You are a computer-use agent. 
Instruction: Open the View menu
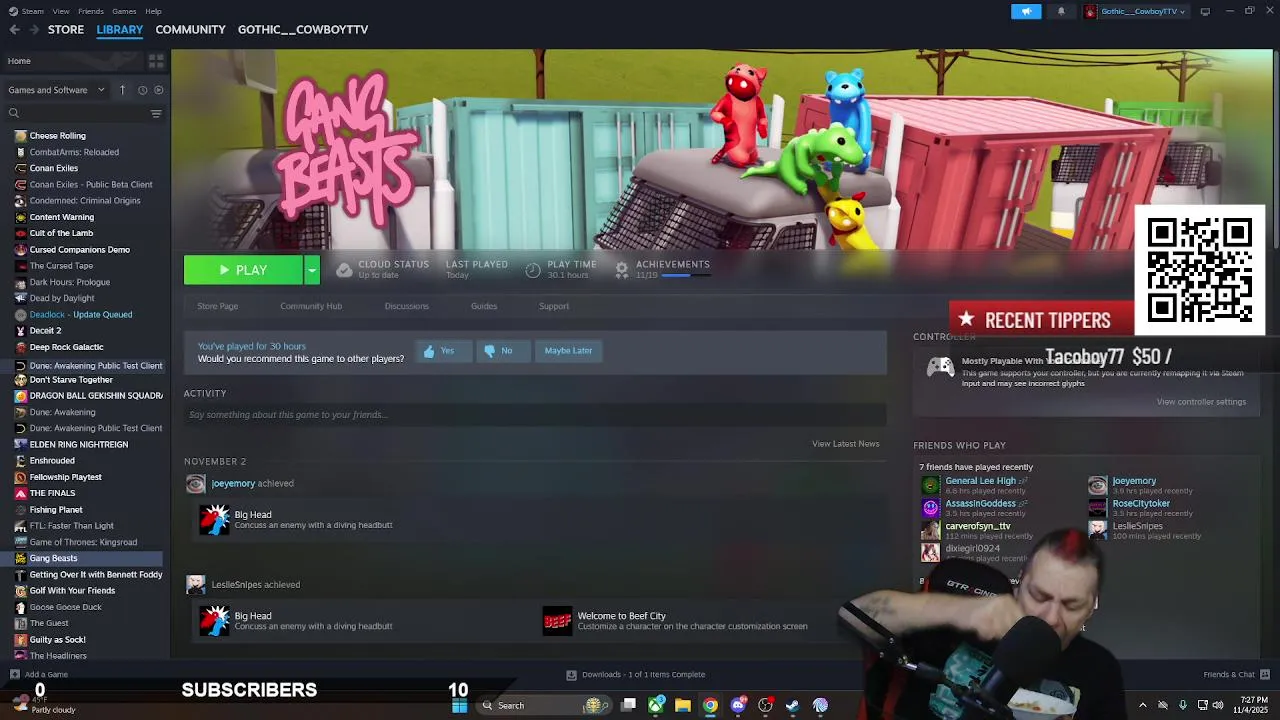click(x=61, y=11)
